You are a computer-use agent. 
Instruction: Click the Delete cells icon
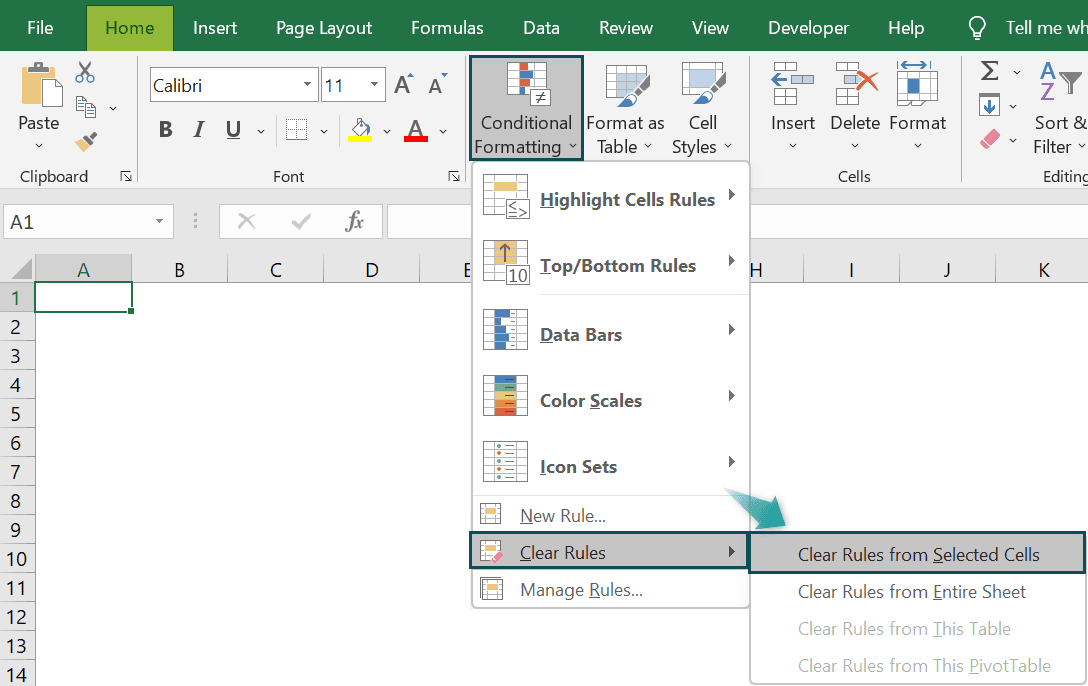pyautogui.click(x=856, y=83)
